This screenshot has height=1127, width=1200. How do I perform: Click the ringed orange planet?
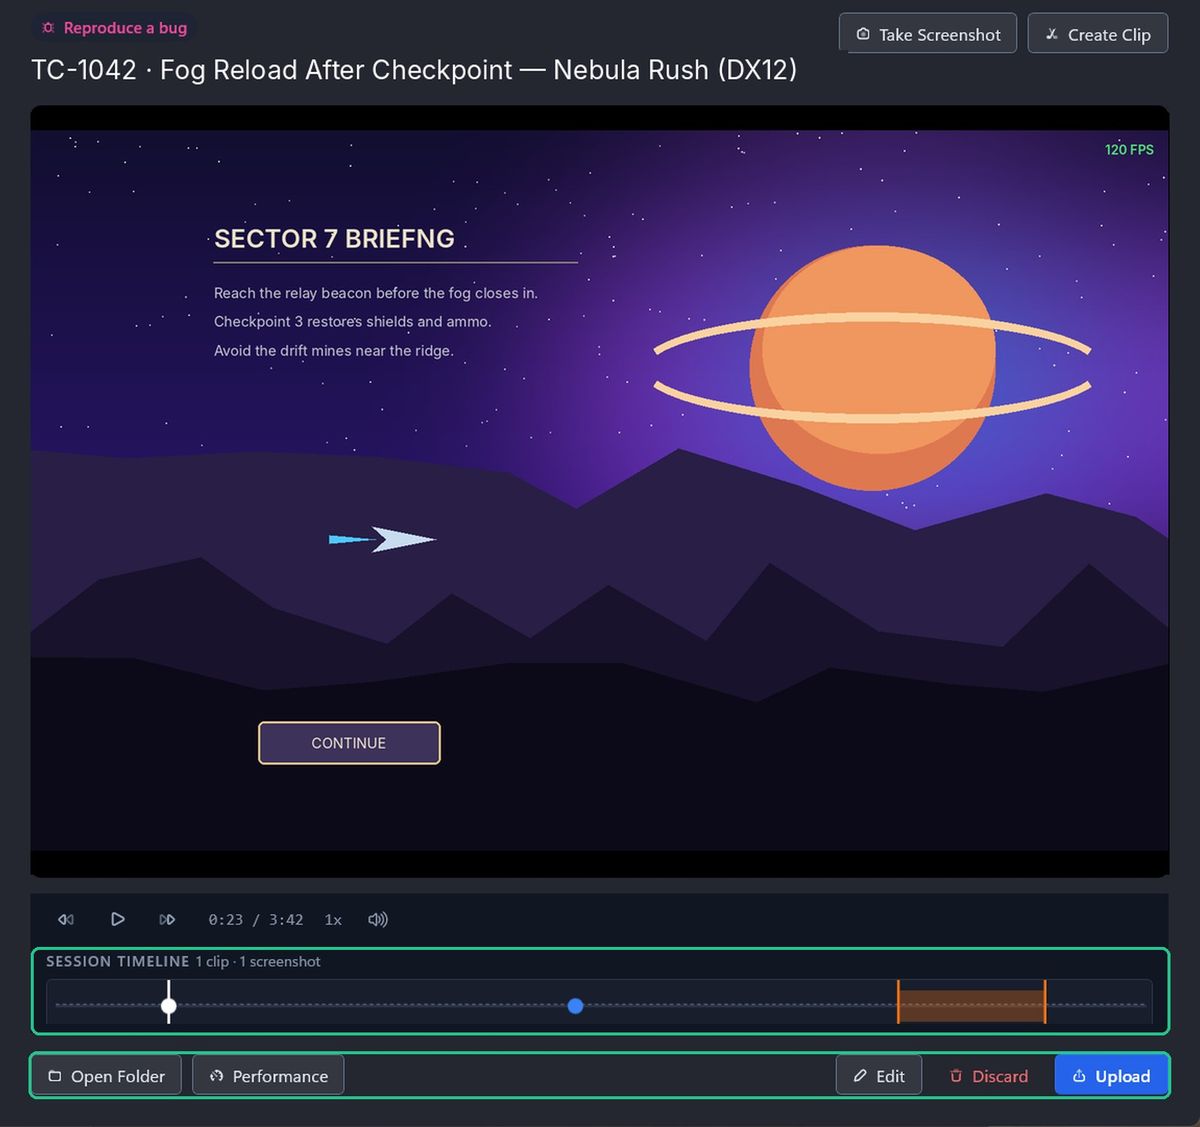[872, 367]
